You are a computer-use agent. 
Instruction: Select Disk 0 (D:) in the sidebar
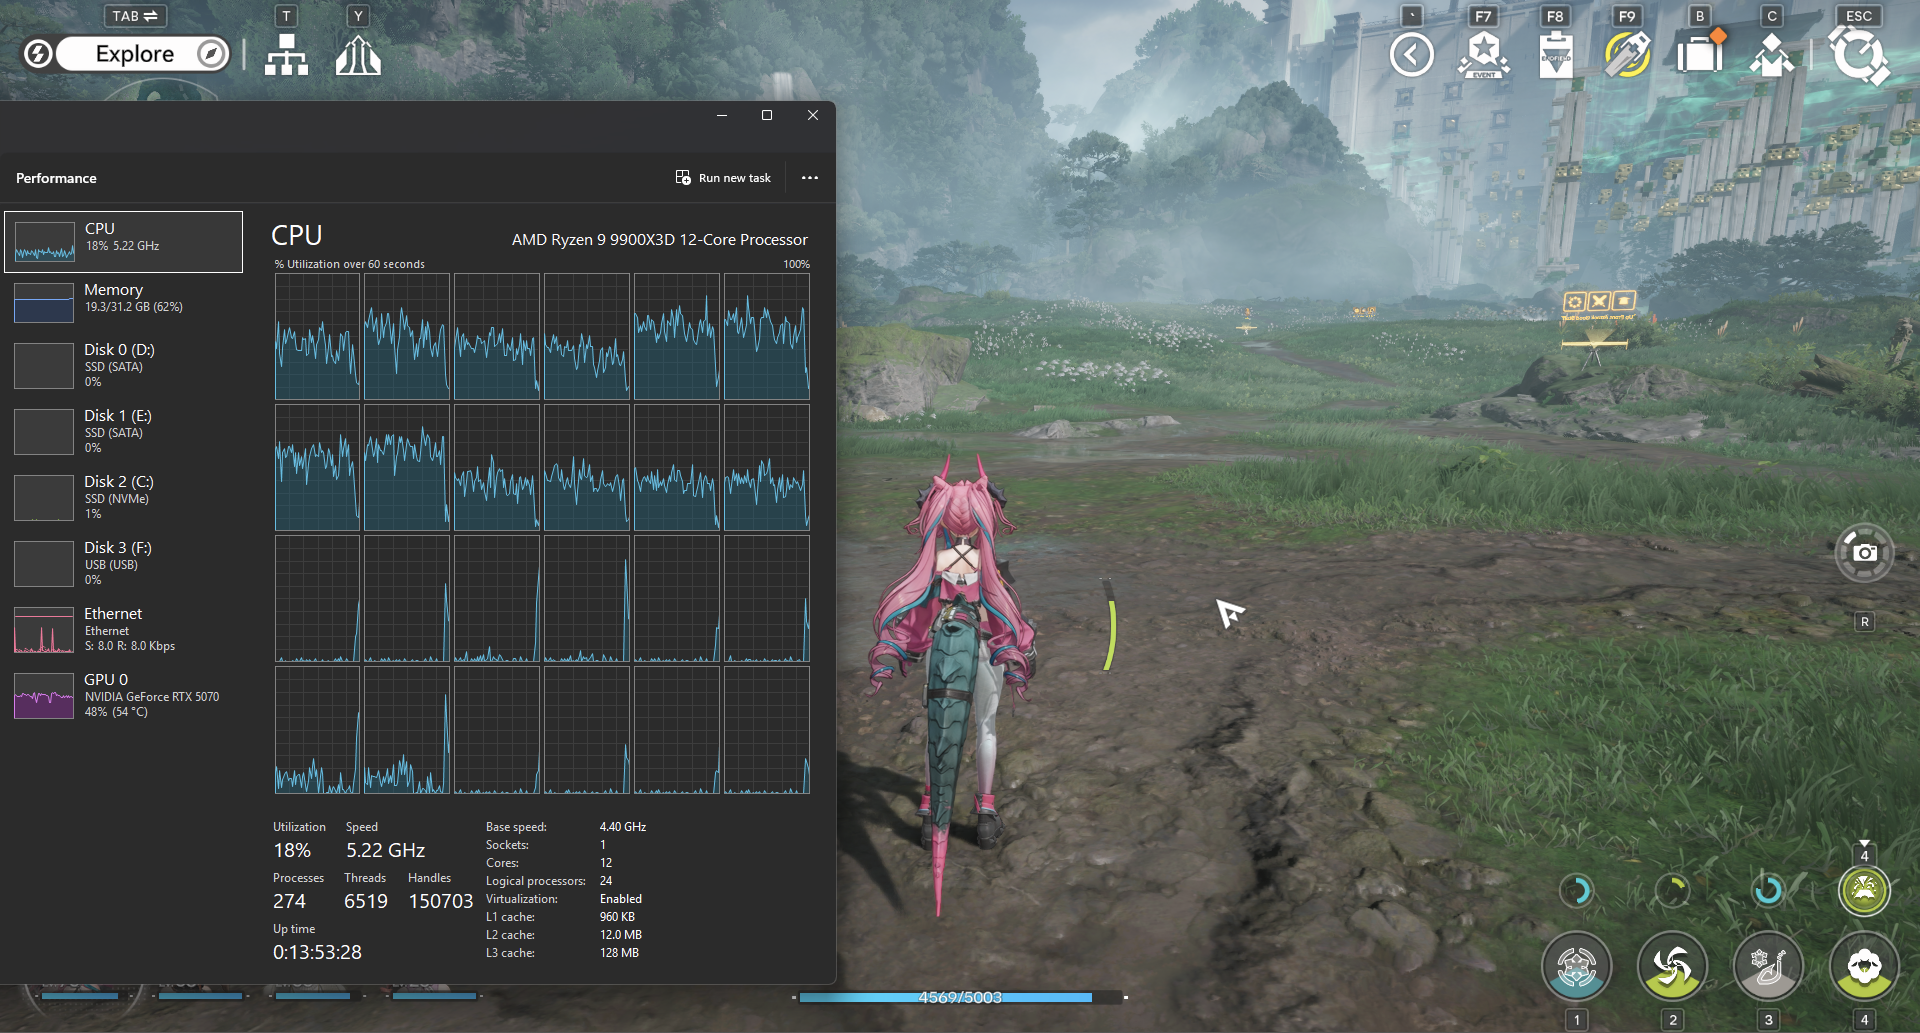pyautogui.click(x=124, y=365)
